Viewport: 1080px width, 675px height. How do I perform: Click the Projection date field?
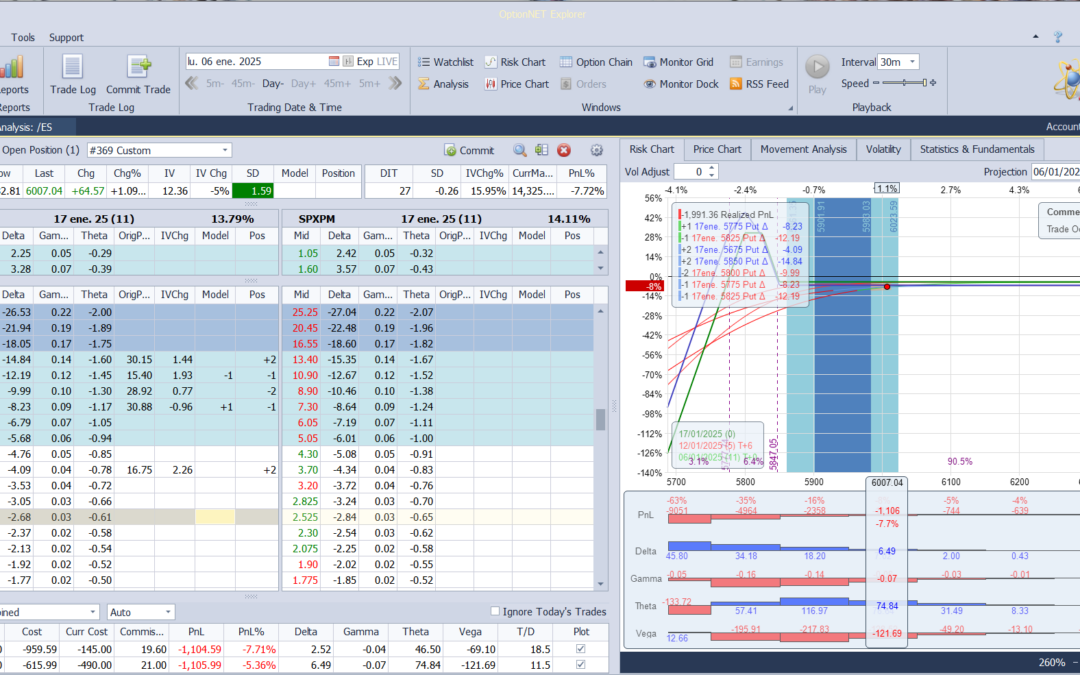click(x=1055, y=172)
